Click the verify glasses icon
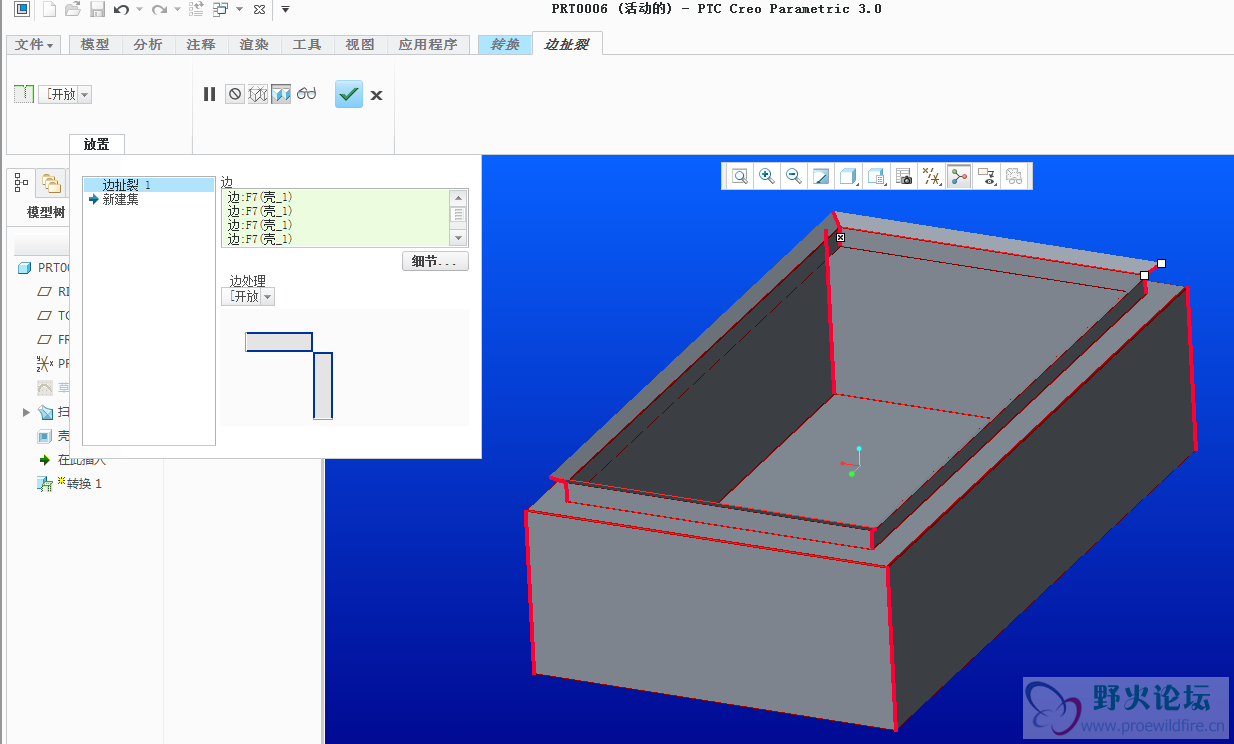 click(x=306, y=94)
